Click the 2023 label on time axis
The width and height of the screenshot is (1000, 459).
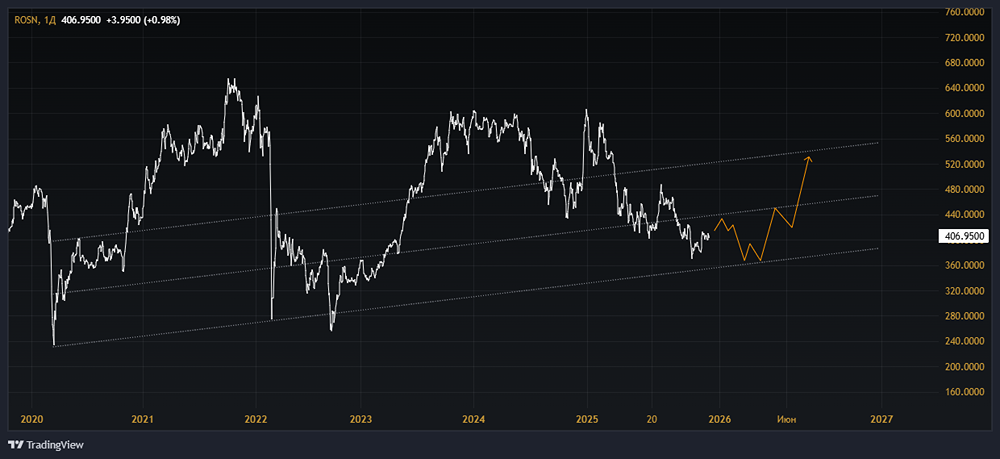360,419
